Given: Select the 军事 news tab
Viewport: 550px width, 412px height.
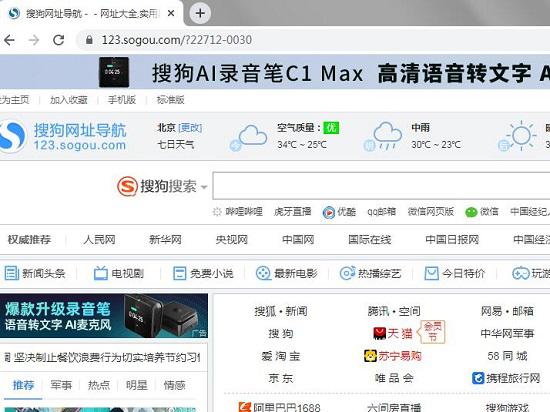Looking at the screenshot, I should pyautogui.click(x=61, y=385).
